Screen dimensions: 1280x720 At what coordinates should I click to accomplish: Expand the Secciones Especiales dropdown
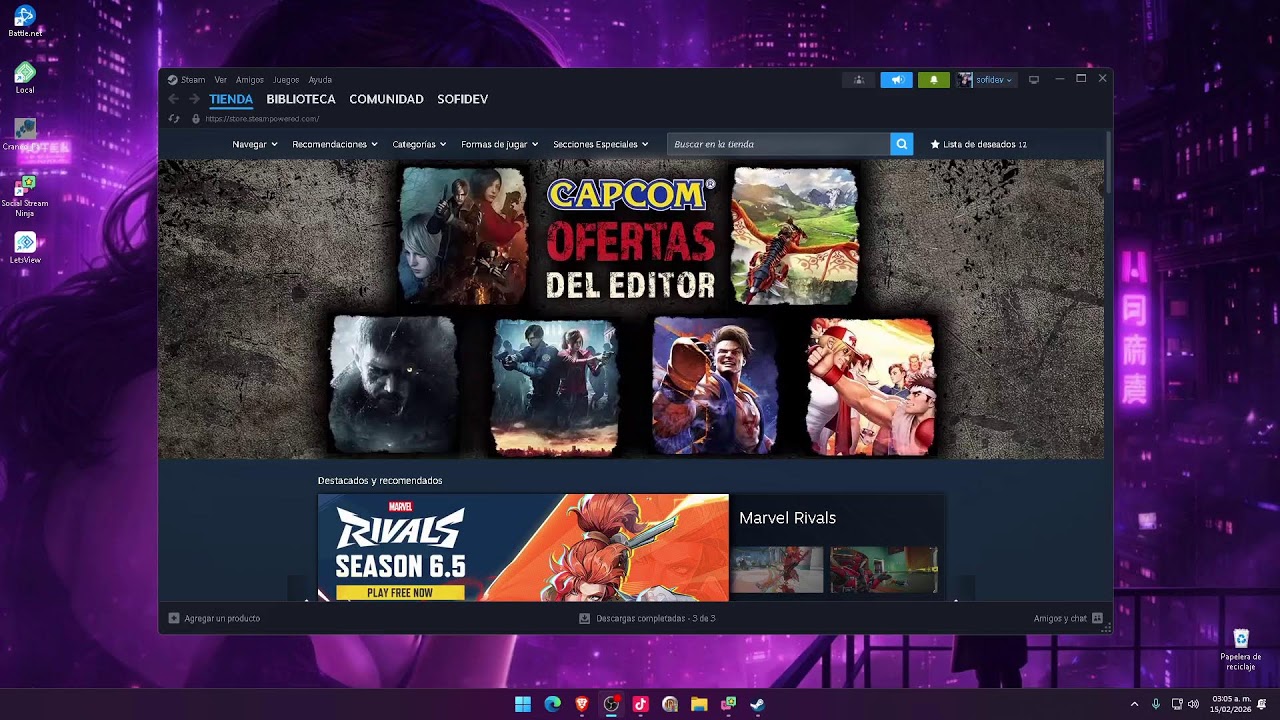[x=601, y=144]
